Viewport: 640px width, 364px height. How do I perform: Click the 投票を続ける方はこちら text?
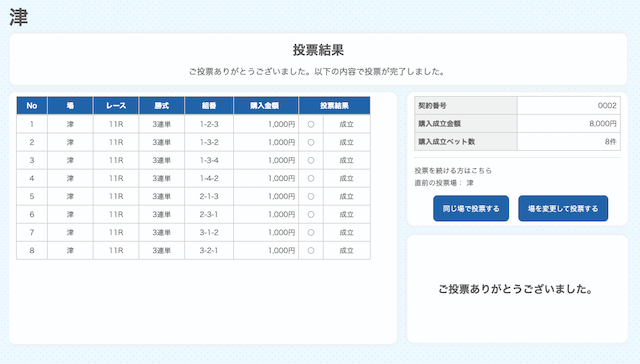point(453,171)
